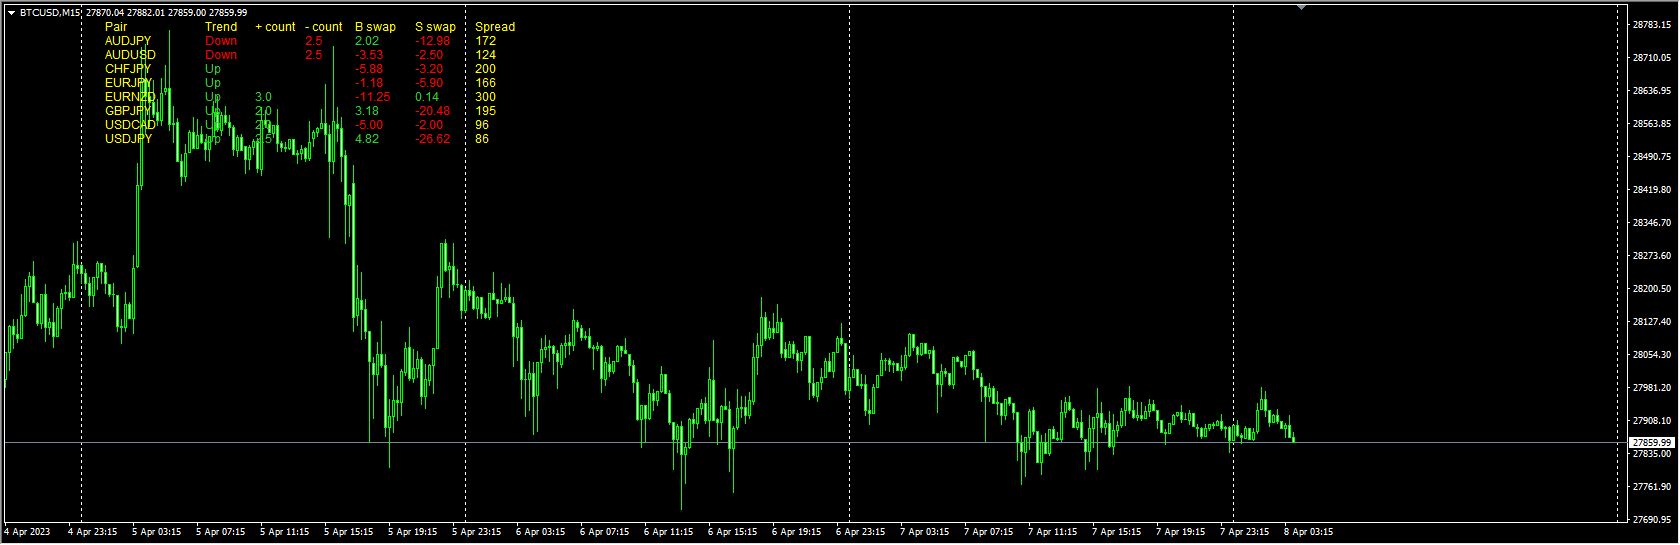Click S swap value -2.00 for USDCAD
The image size is (1680, 545).
coord(429,125)
